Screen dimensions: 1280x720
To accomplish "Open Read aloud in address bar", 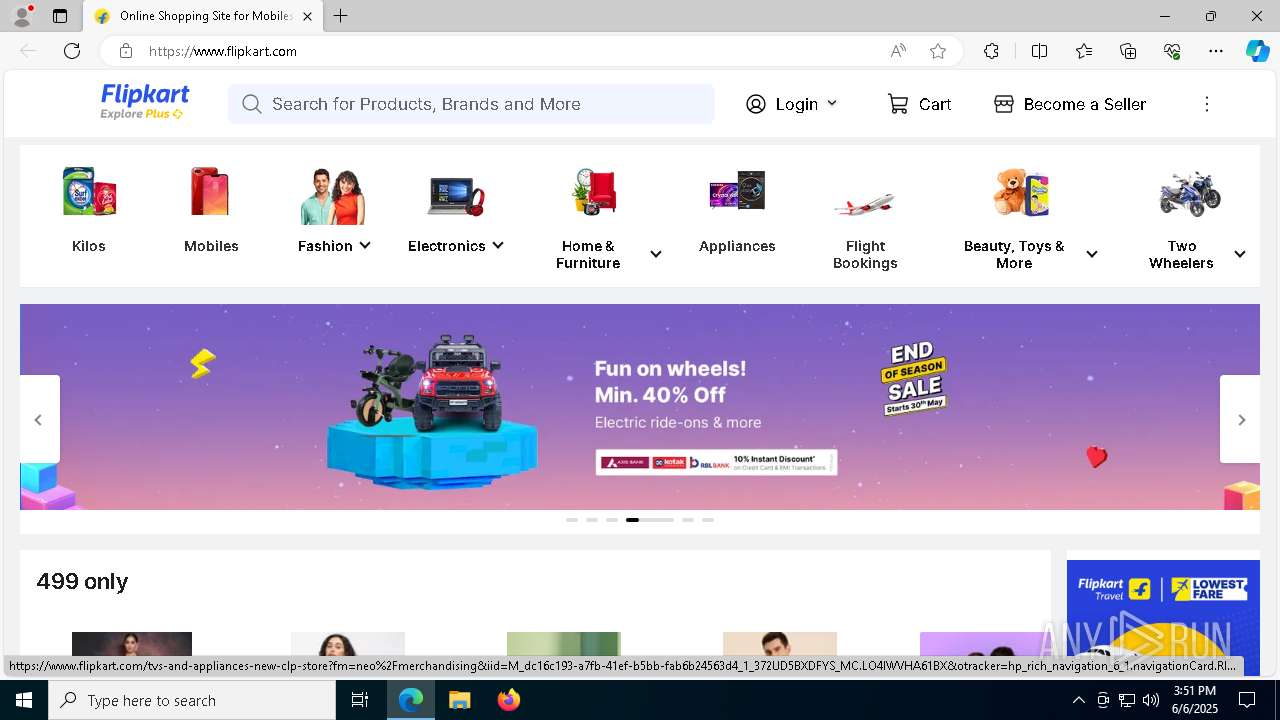I will click(x=898, y=51).
